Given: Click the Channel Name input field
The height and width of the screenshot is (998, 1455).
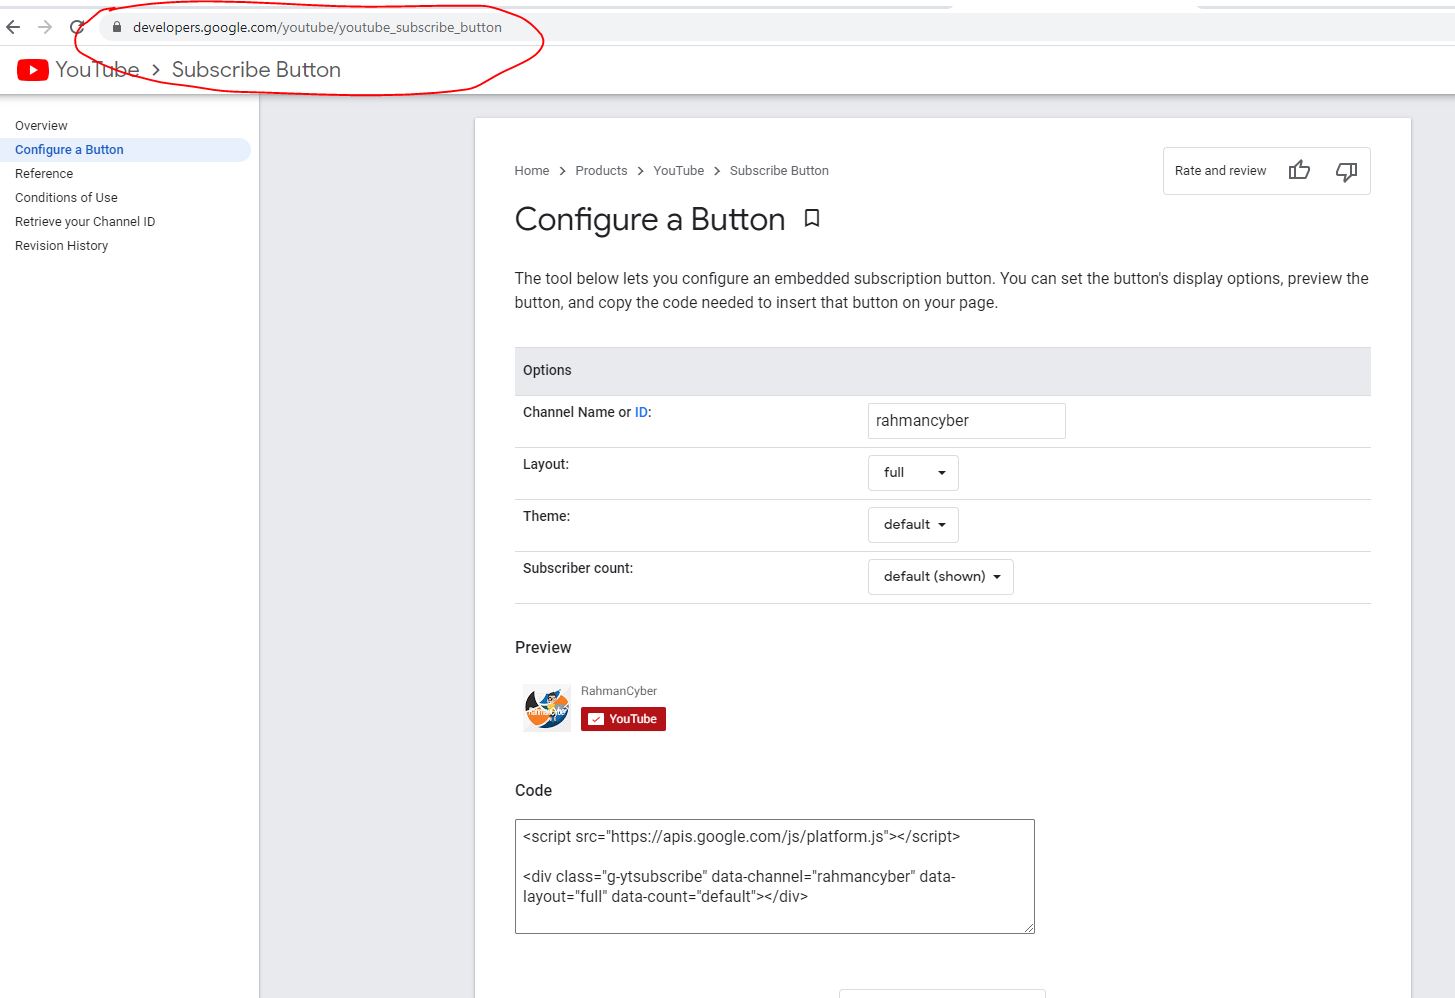Looking at the screenshot, I should point(966,421).
